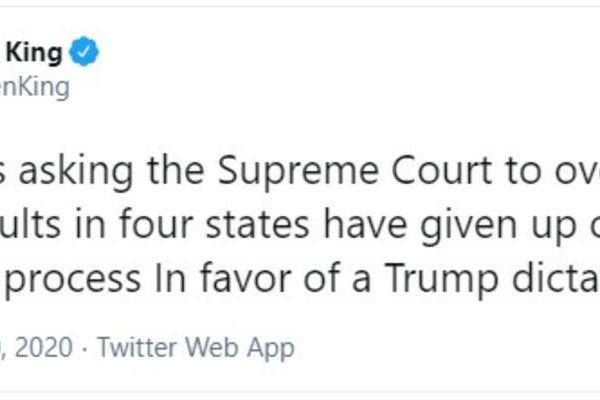Screen dimensions: 600x400
Task: Open the author display name "King"
Action: [x=37, y=53]
